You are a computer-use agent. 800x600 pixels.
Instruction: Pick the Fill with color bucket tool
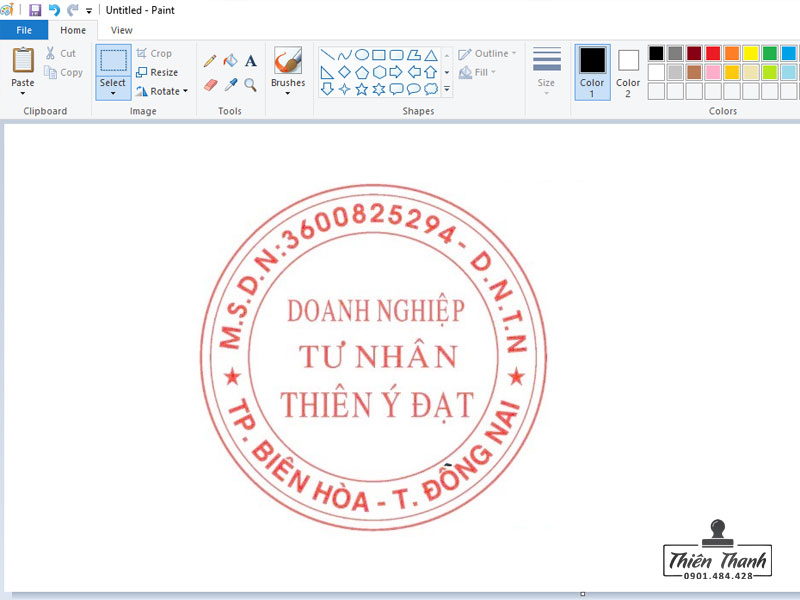click(x=229, y=60)
